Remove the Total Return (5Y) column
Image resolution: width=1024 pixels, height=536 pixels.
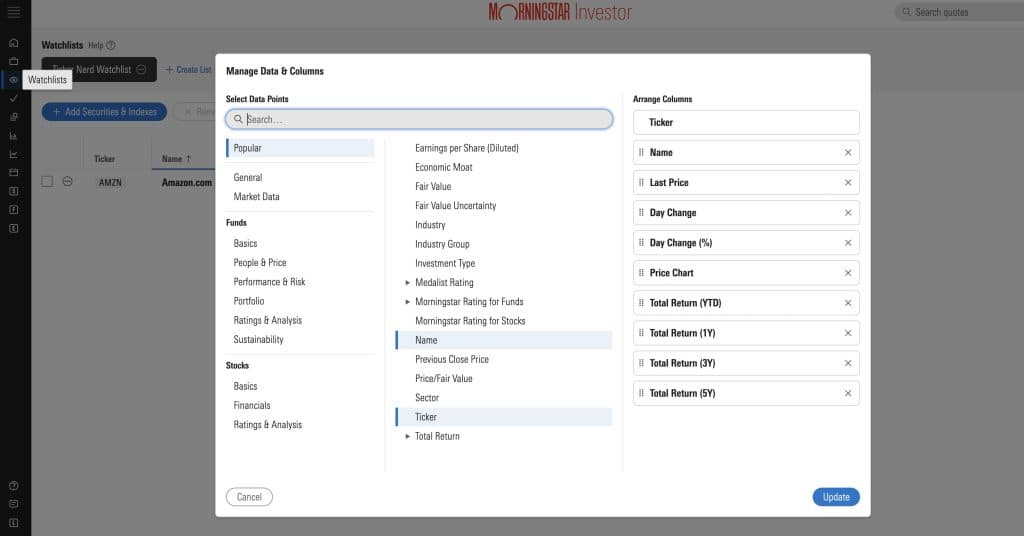(848, 393)
